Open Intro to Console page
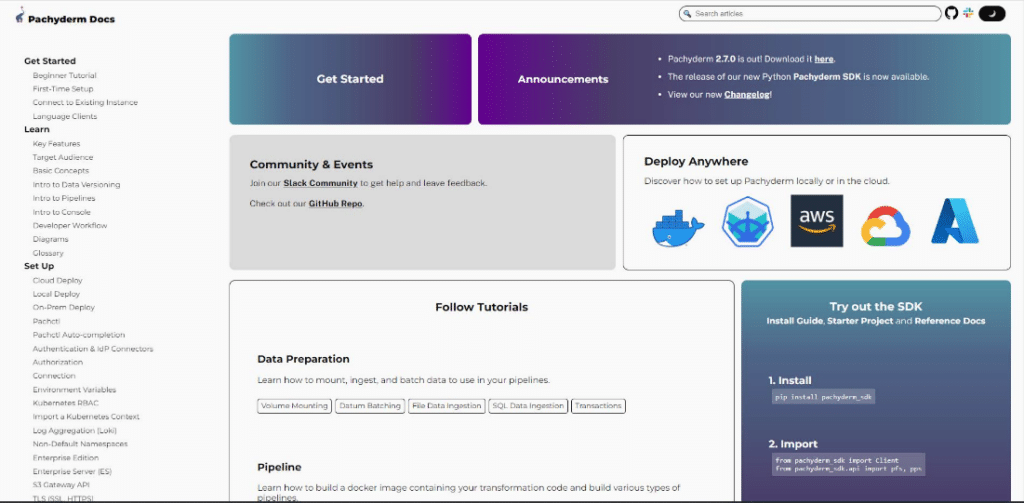The width and height of the screenshot is (1024, 503). point(61,212)
